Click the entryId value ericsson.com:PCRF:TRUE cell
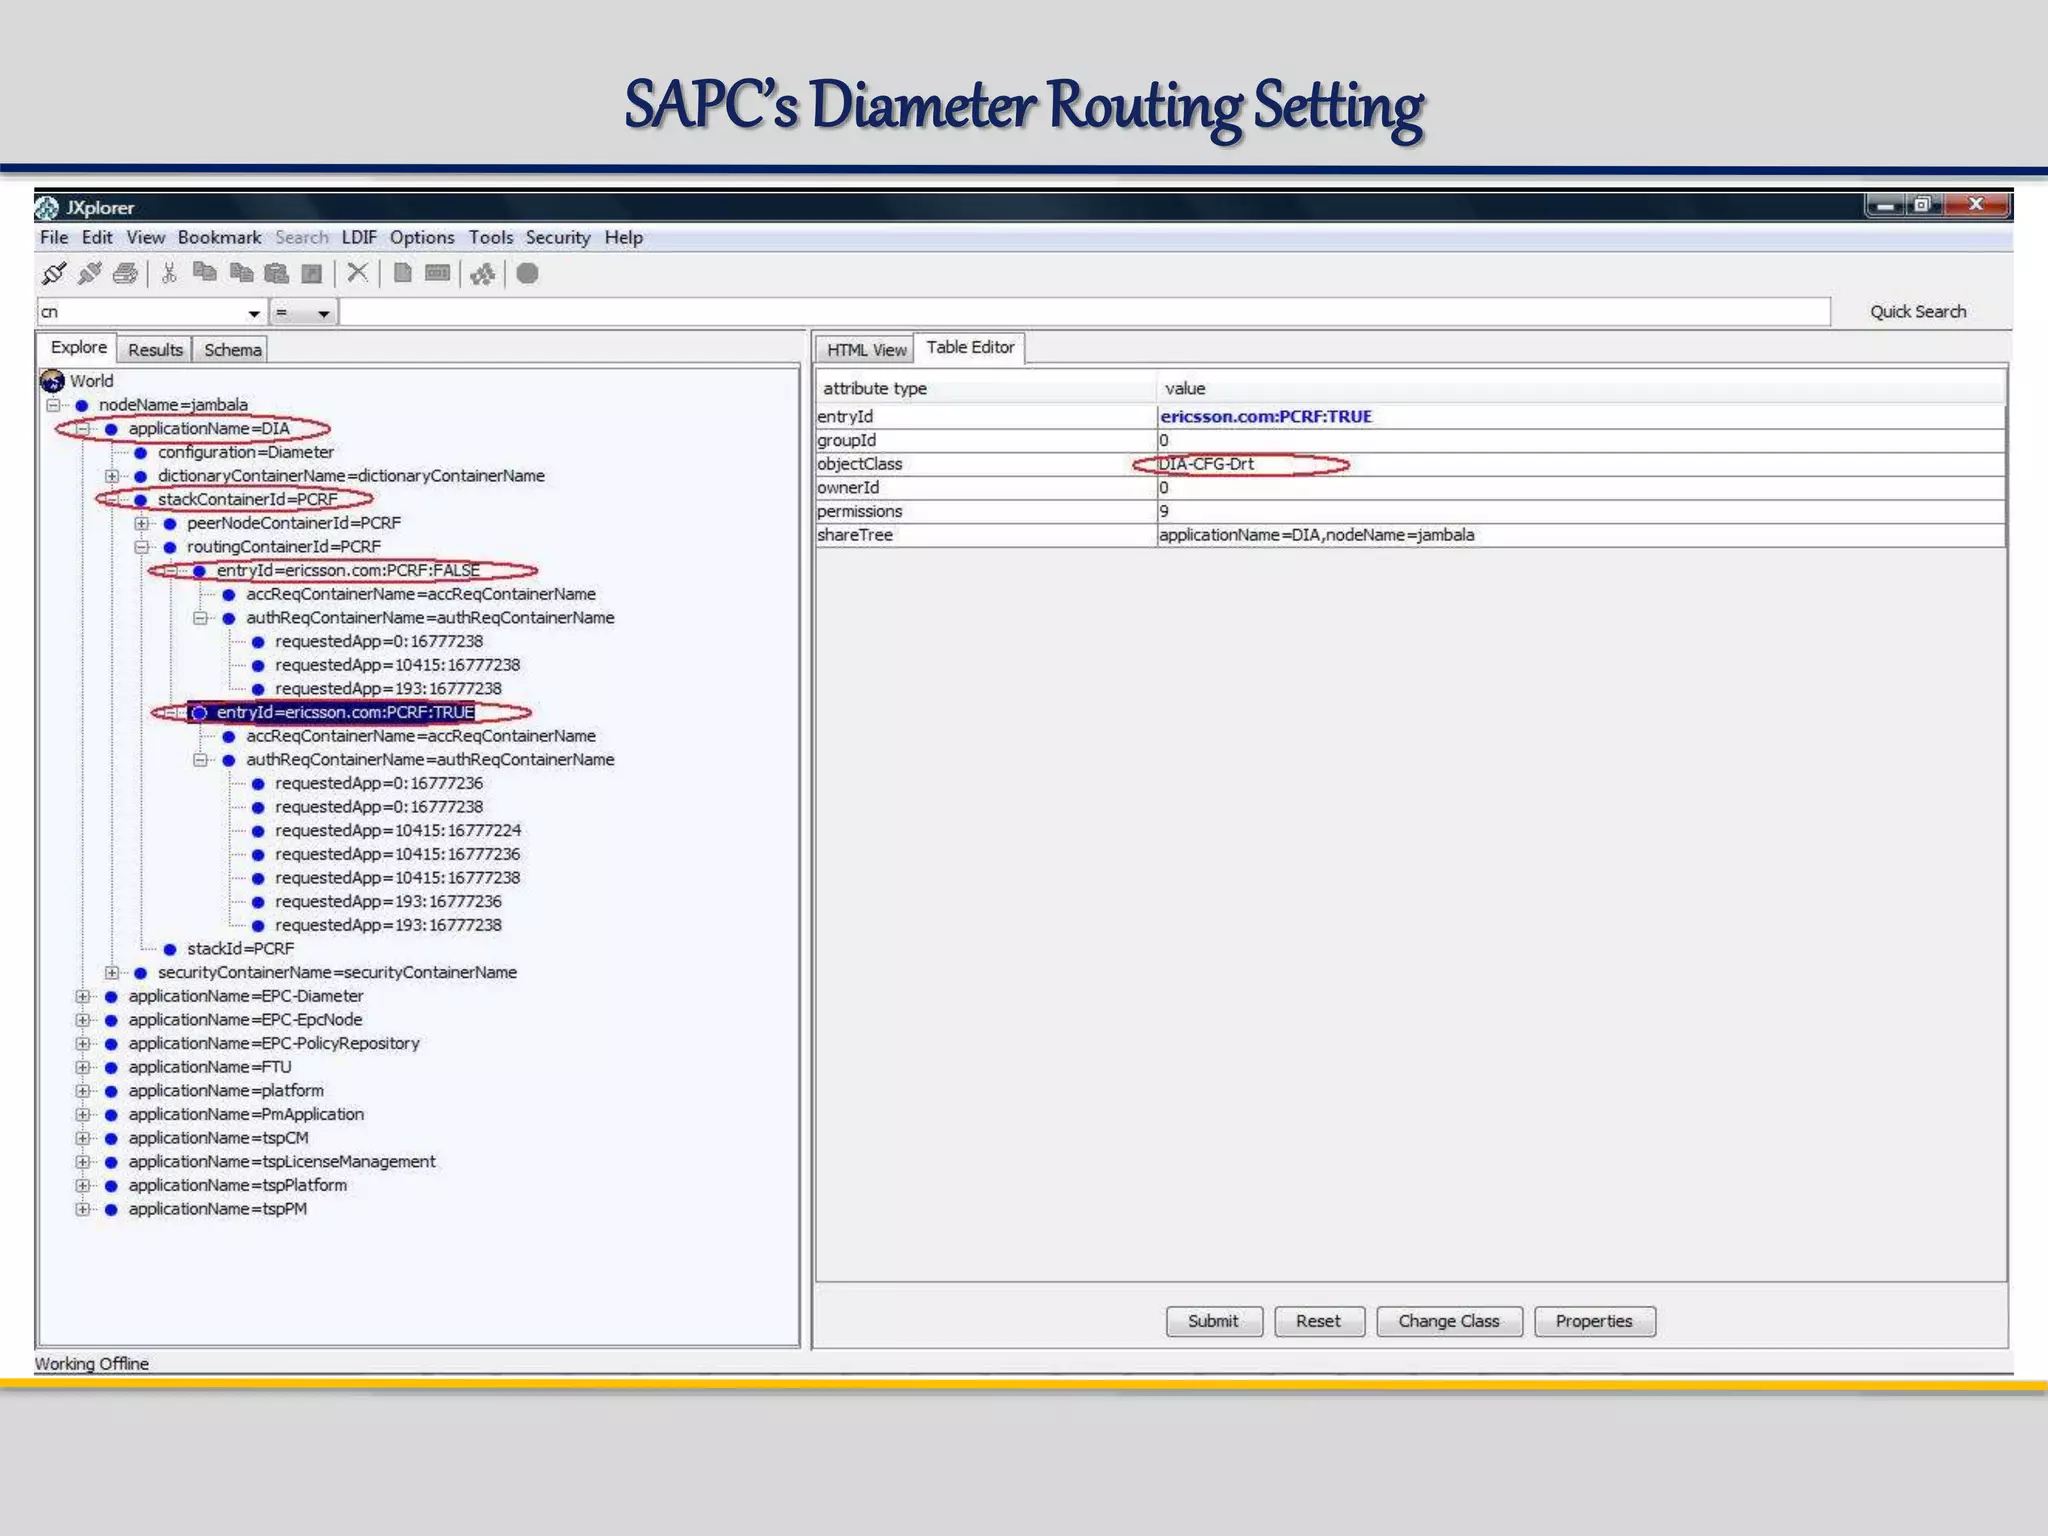2048x1536 pixels. (1580, 417)
